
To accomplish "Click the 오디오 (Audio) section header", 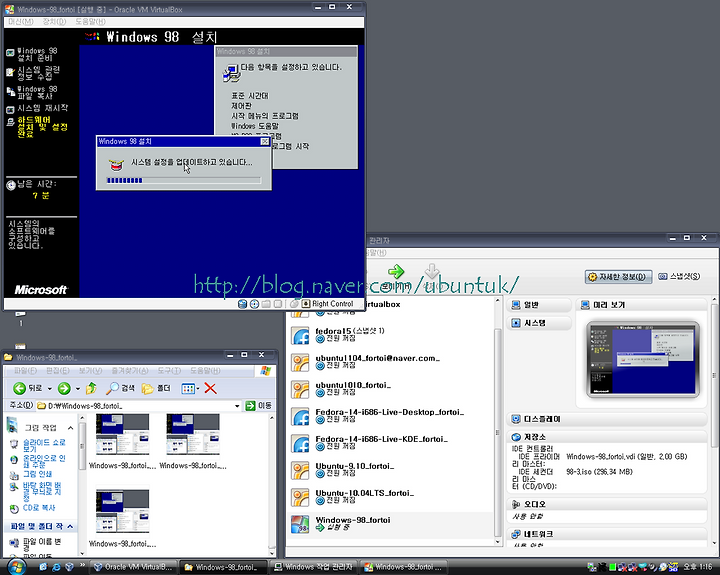I will pos(607,504).
